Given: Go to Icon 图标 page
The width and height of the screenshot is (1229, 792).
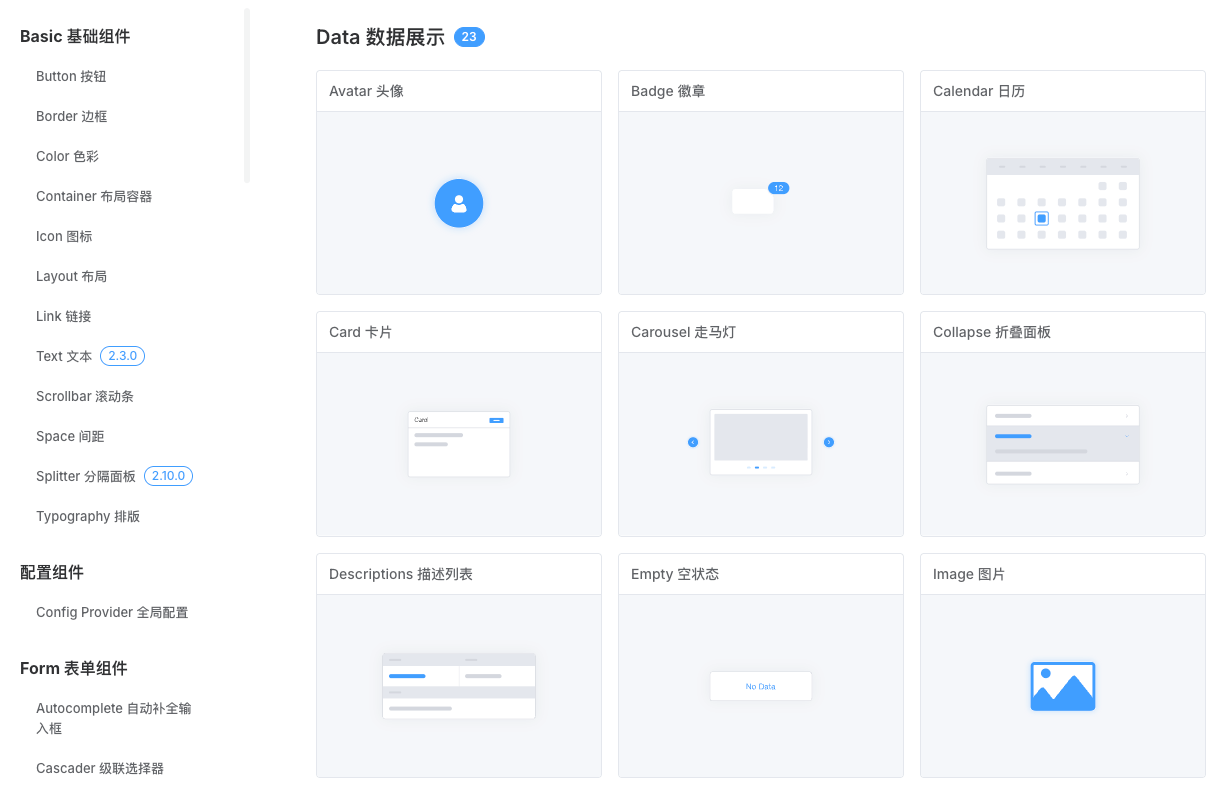Looking at the screenshot, I should [64, 236].
